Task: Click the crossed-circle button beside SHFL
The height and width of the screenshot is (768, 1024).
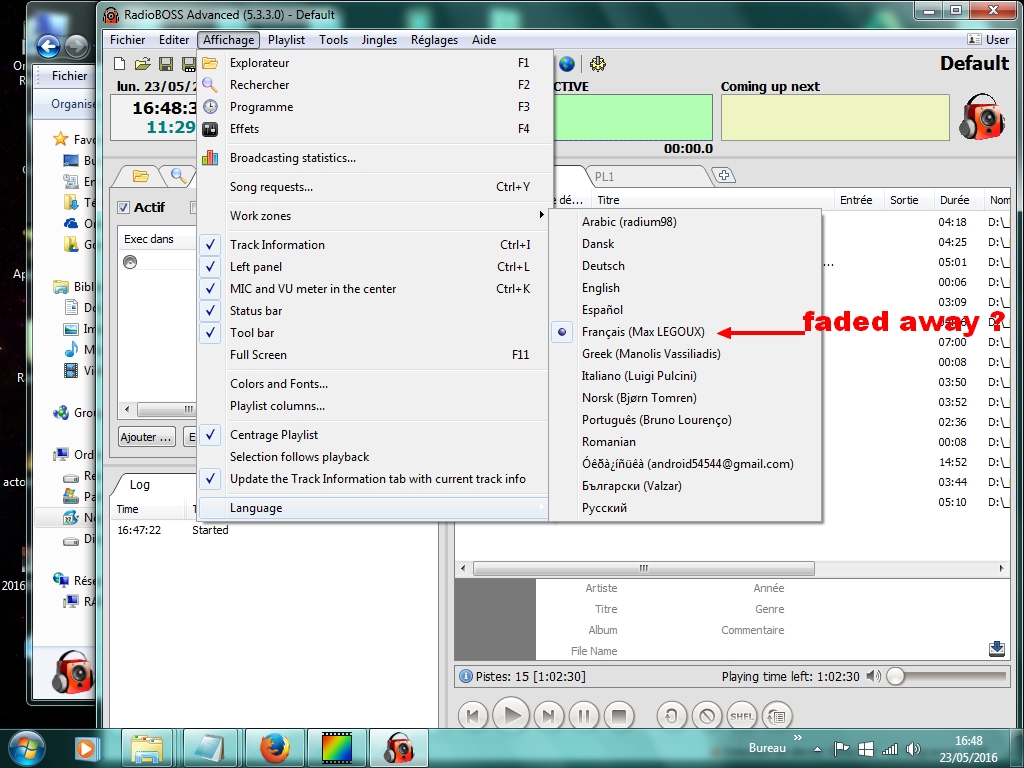Action: point(707,716)
